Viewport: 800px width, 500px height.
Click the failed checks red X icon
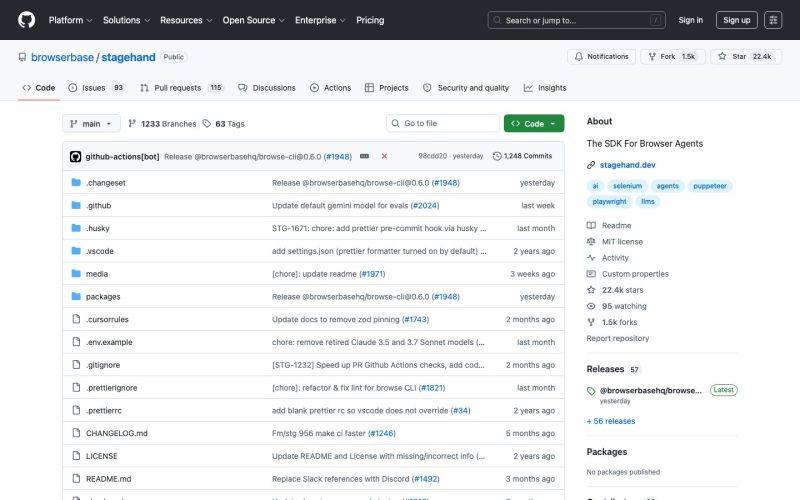click(x=384, y=156)
